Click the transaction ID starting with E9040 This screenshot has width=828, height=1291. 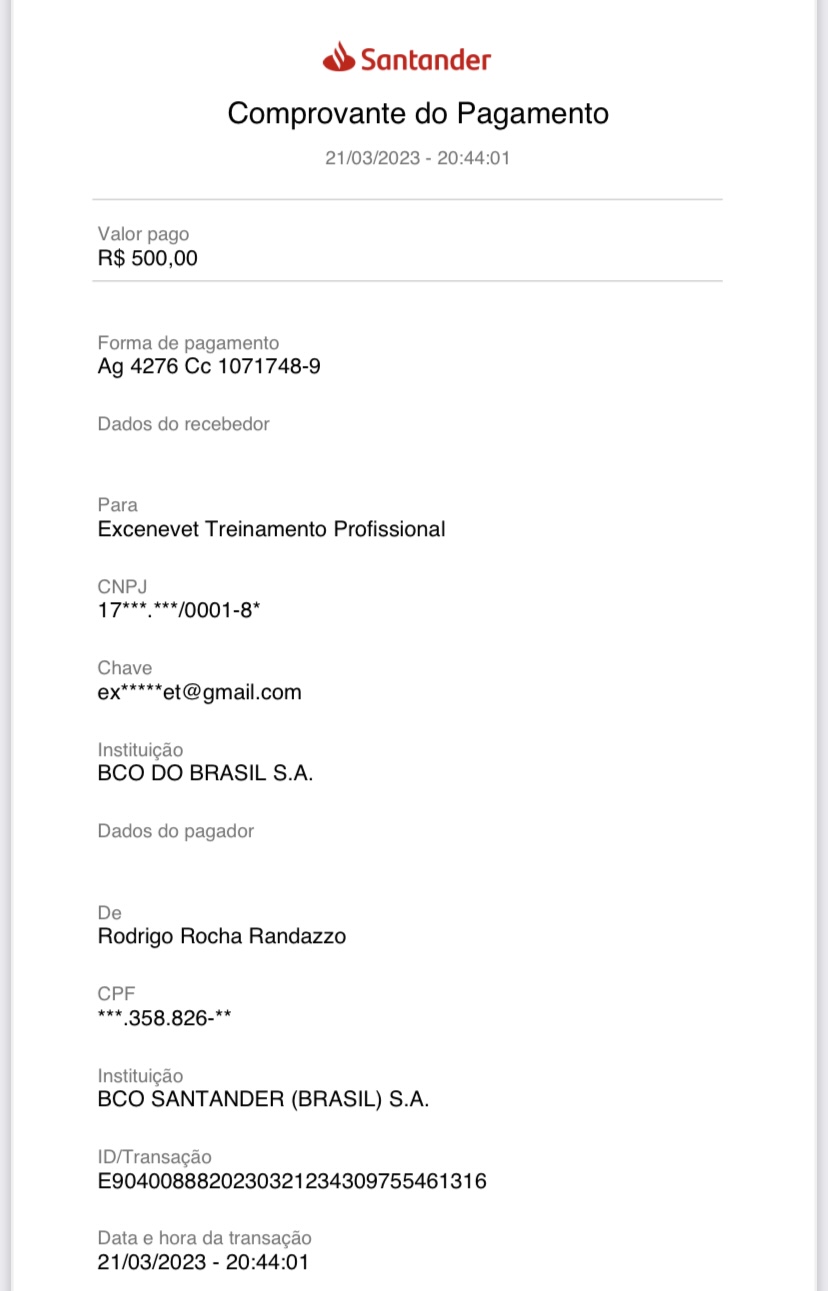point(292,1181)
